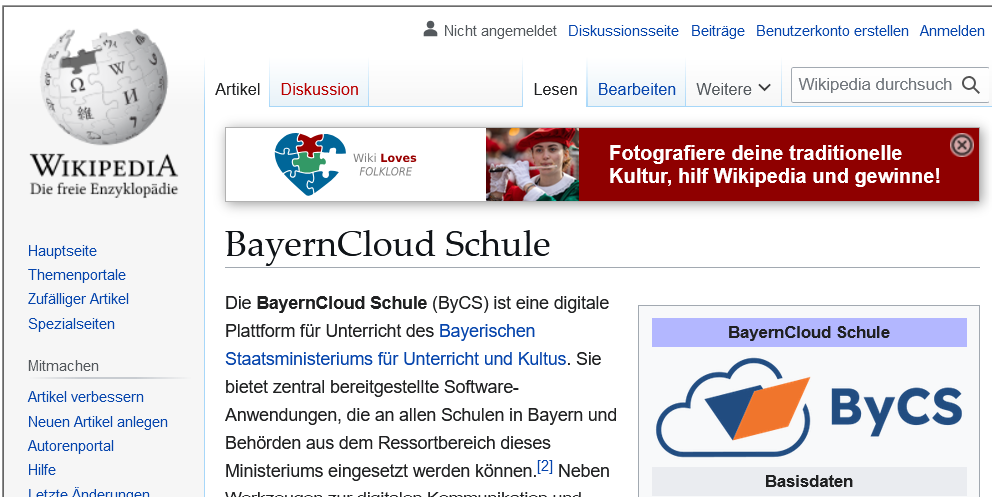Click the flute player photo in banner
Screen dimensions: 992x497
click(x=532, y=164)
